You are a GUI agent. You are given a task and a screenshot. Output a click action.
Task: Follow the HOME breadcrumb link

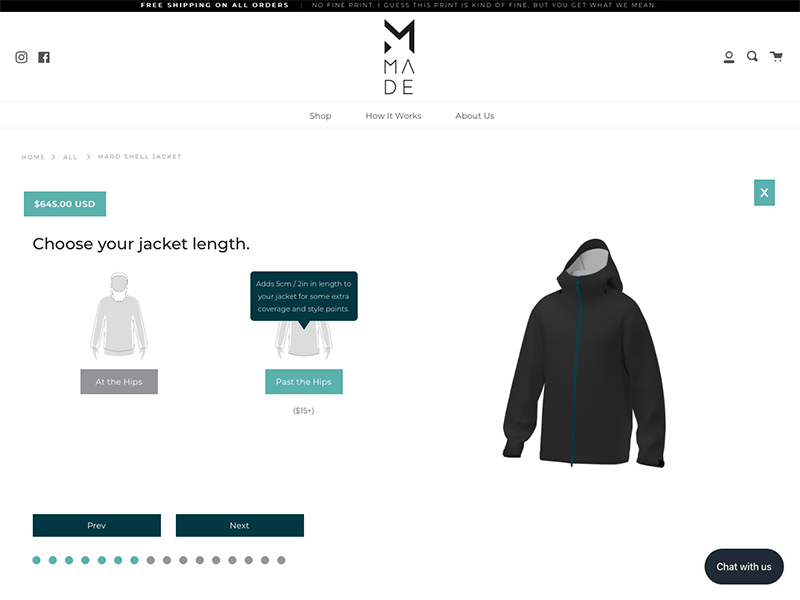click(33, 157)
